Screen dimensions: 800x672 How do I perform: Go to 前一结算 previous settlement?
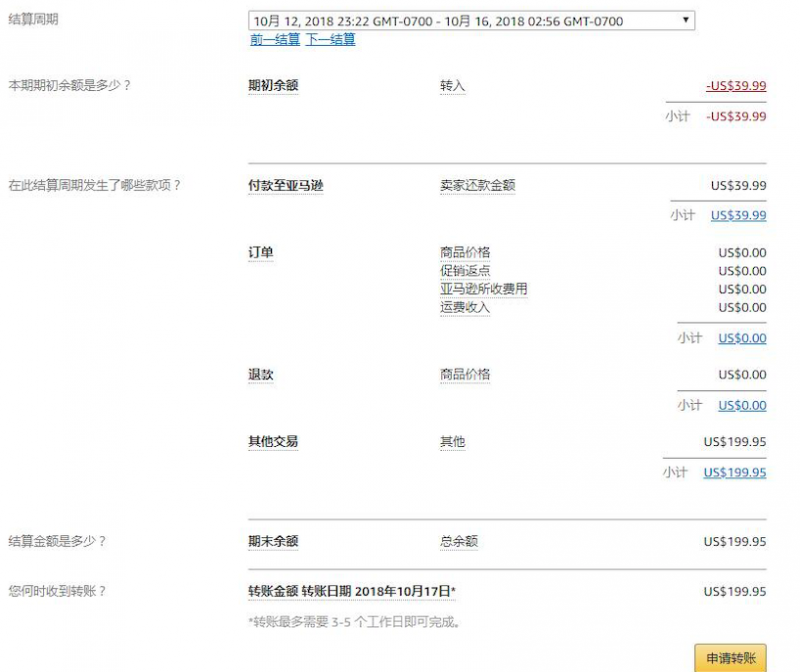pyautogui.click(x=275, y=39)
